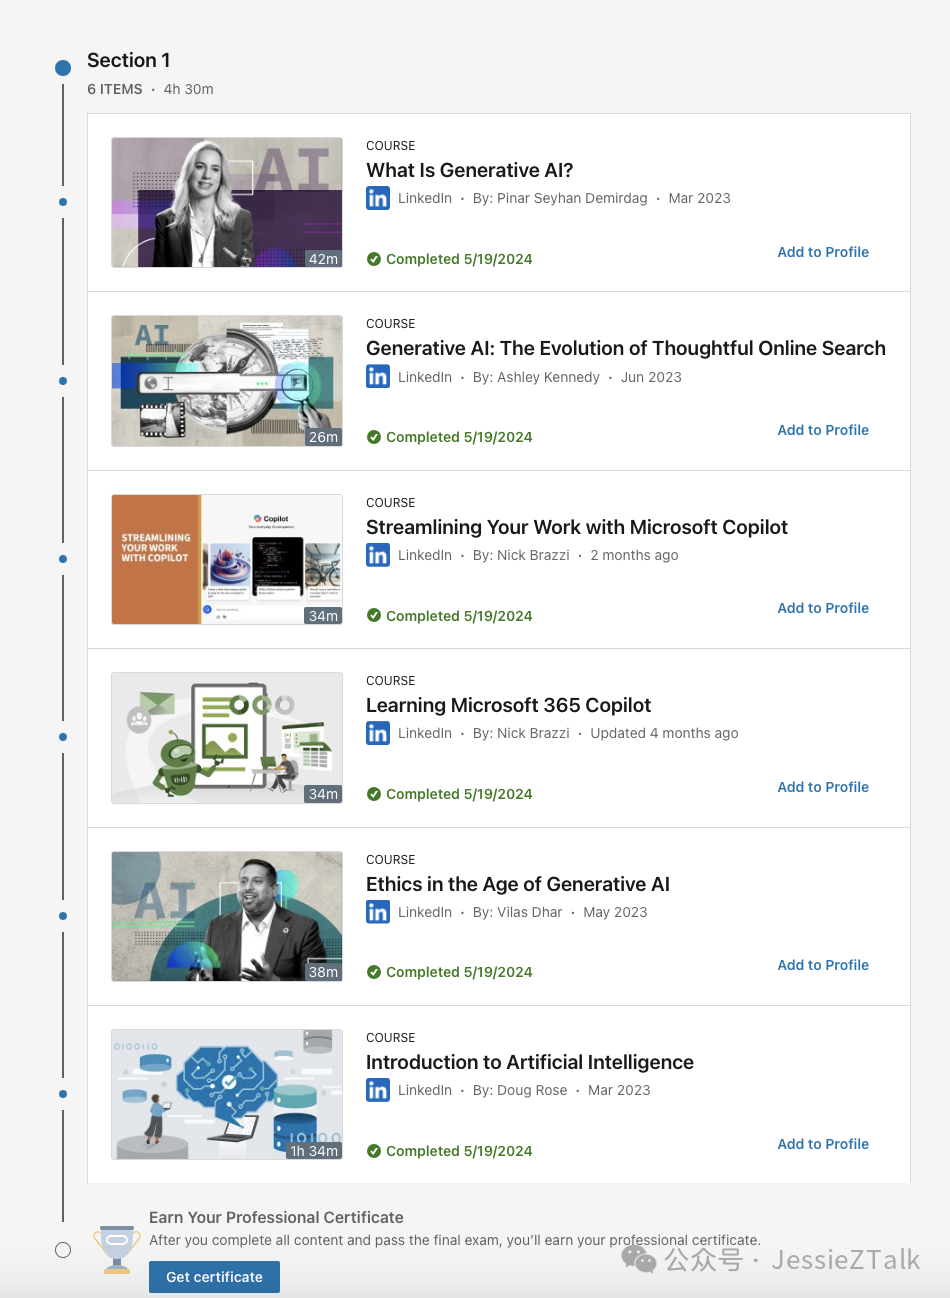The image size is (950, 1298).
Task: Open Streamlining Your Work with Microsoft Copilot title
Action: point(577,527)
